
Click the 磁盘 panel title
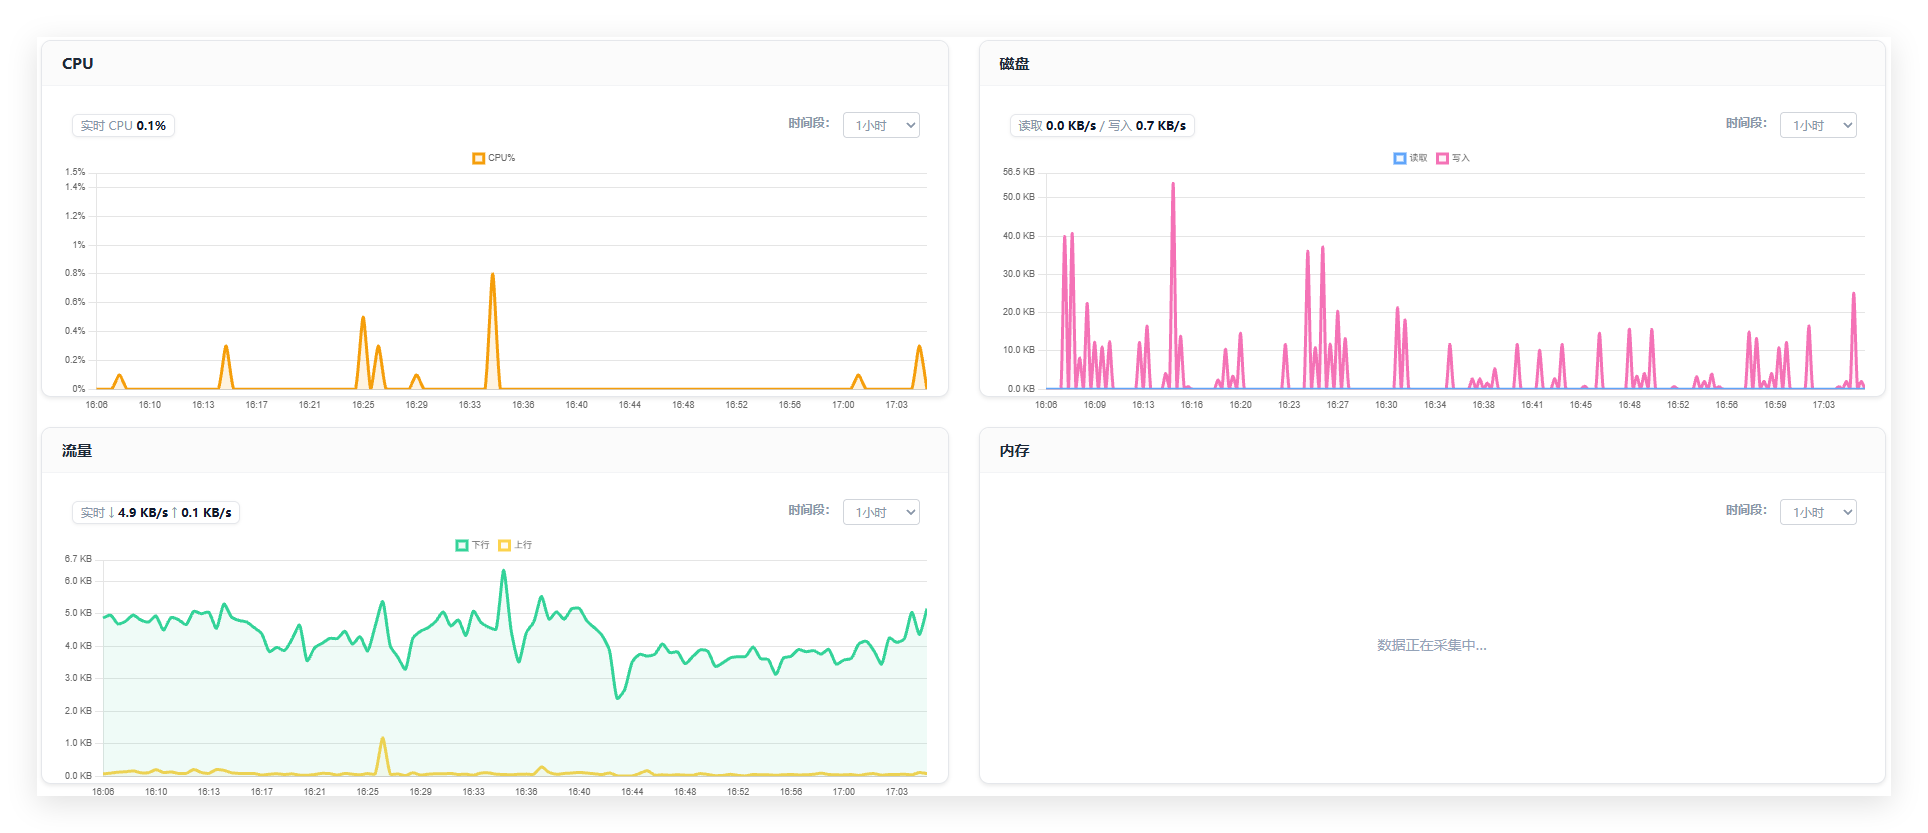point(1014,64)
